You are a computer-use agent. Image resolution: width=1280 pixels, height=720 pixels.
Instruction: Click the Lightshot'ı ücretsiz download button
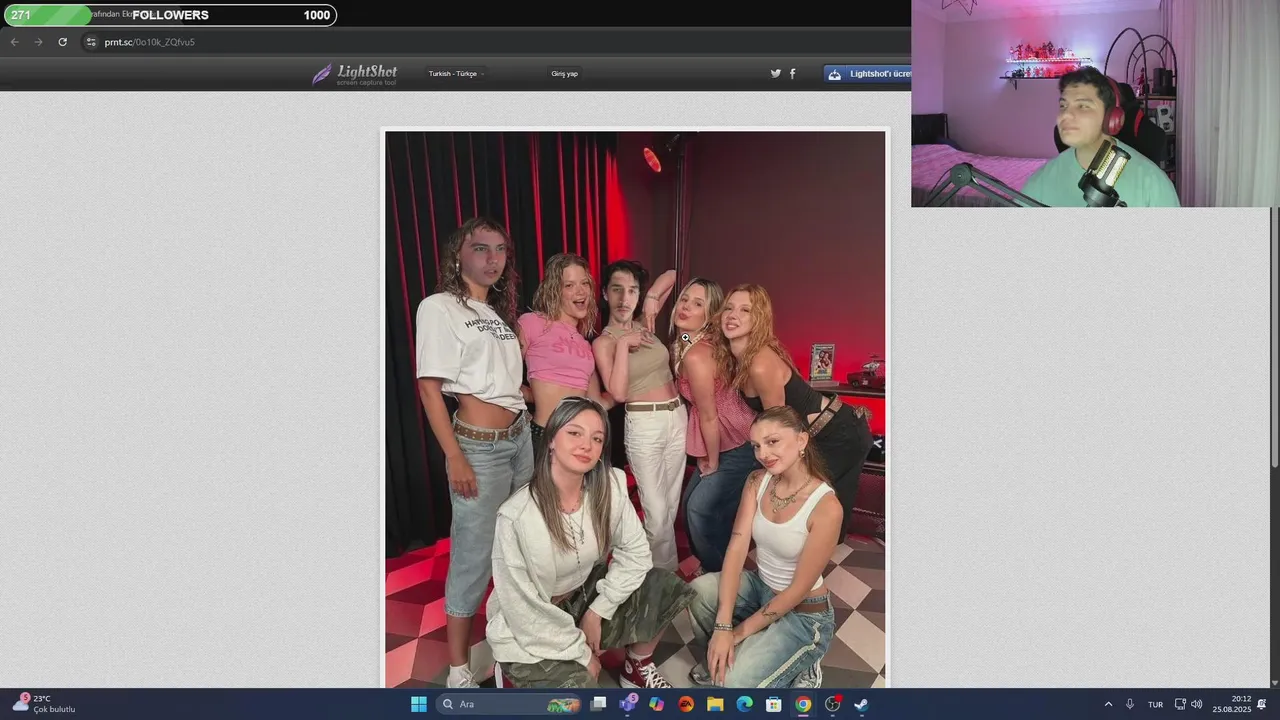[868, 74]
